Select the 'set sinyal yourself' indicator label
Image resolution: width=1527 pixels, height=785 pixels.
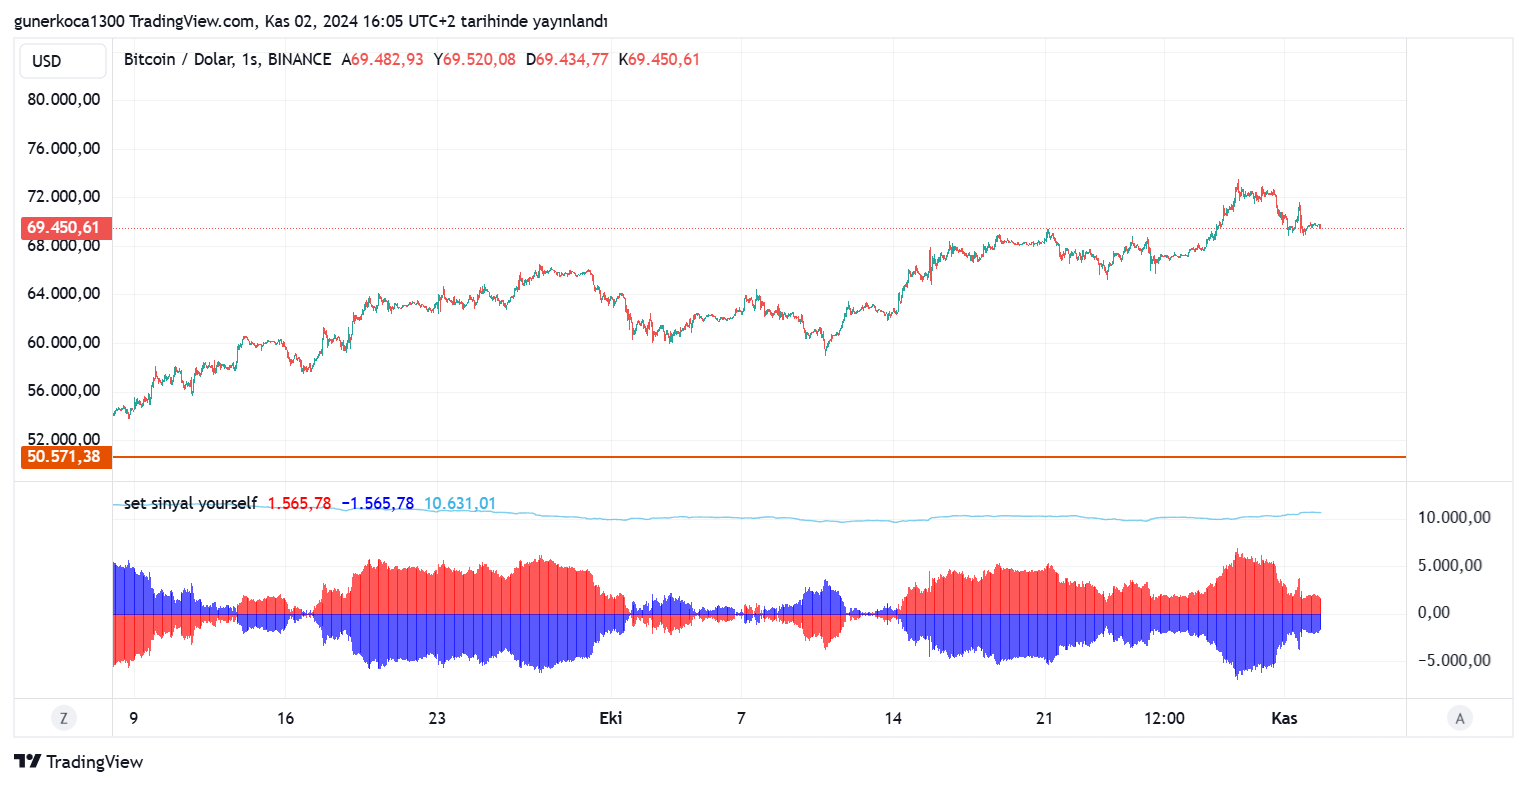point(190,504)
